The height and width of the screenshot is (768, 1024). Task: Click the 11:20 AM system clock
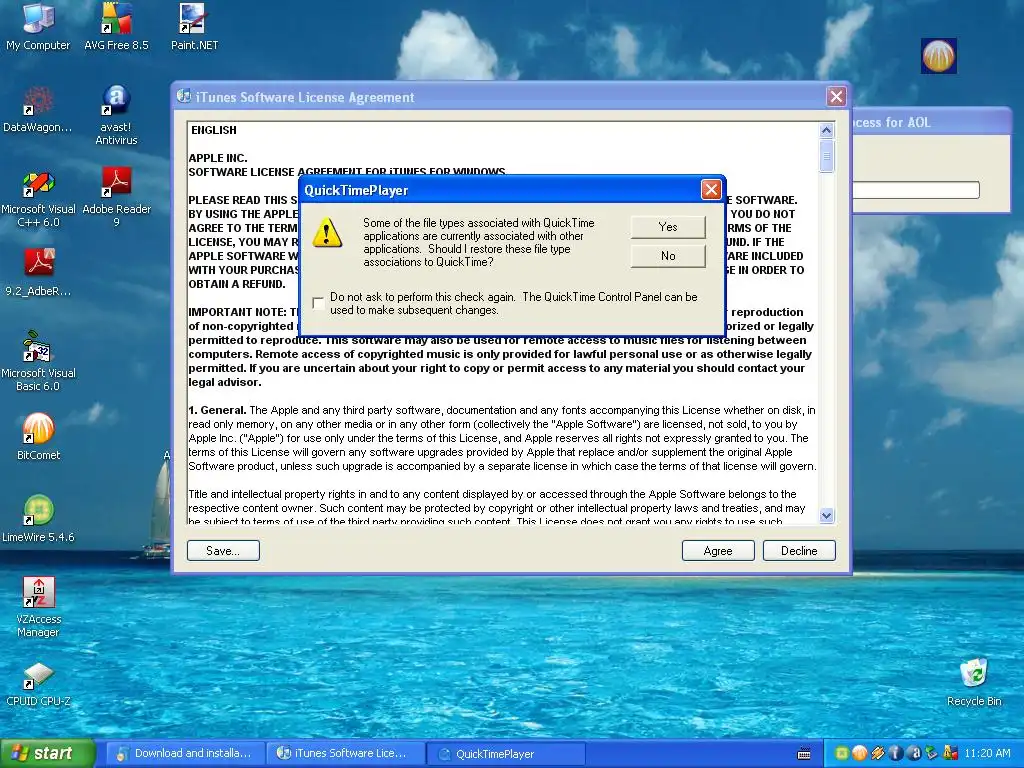987,753
